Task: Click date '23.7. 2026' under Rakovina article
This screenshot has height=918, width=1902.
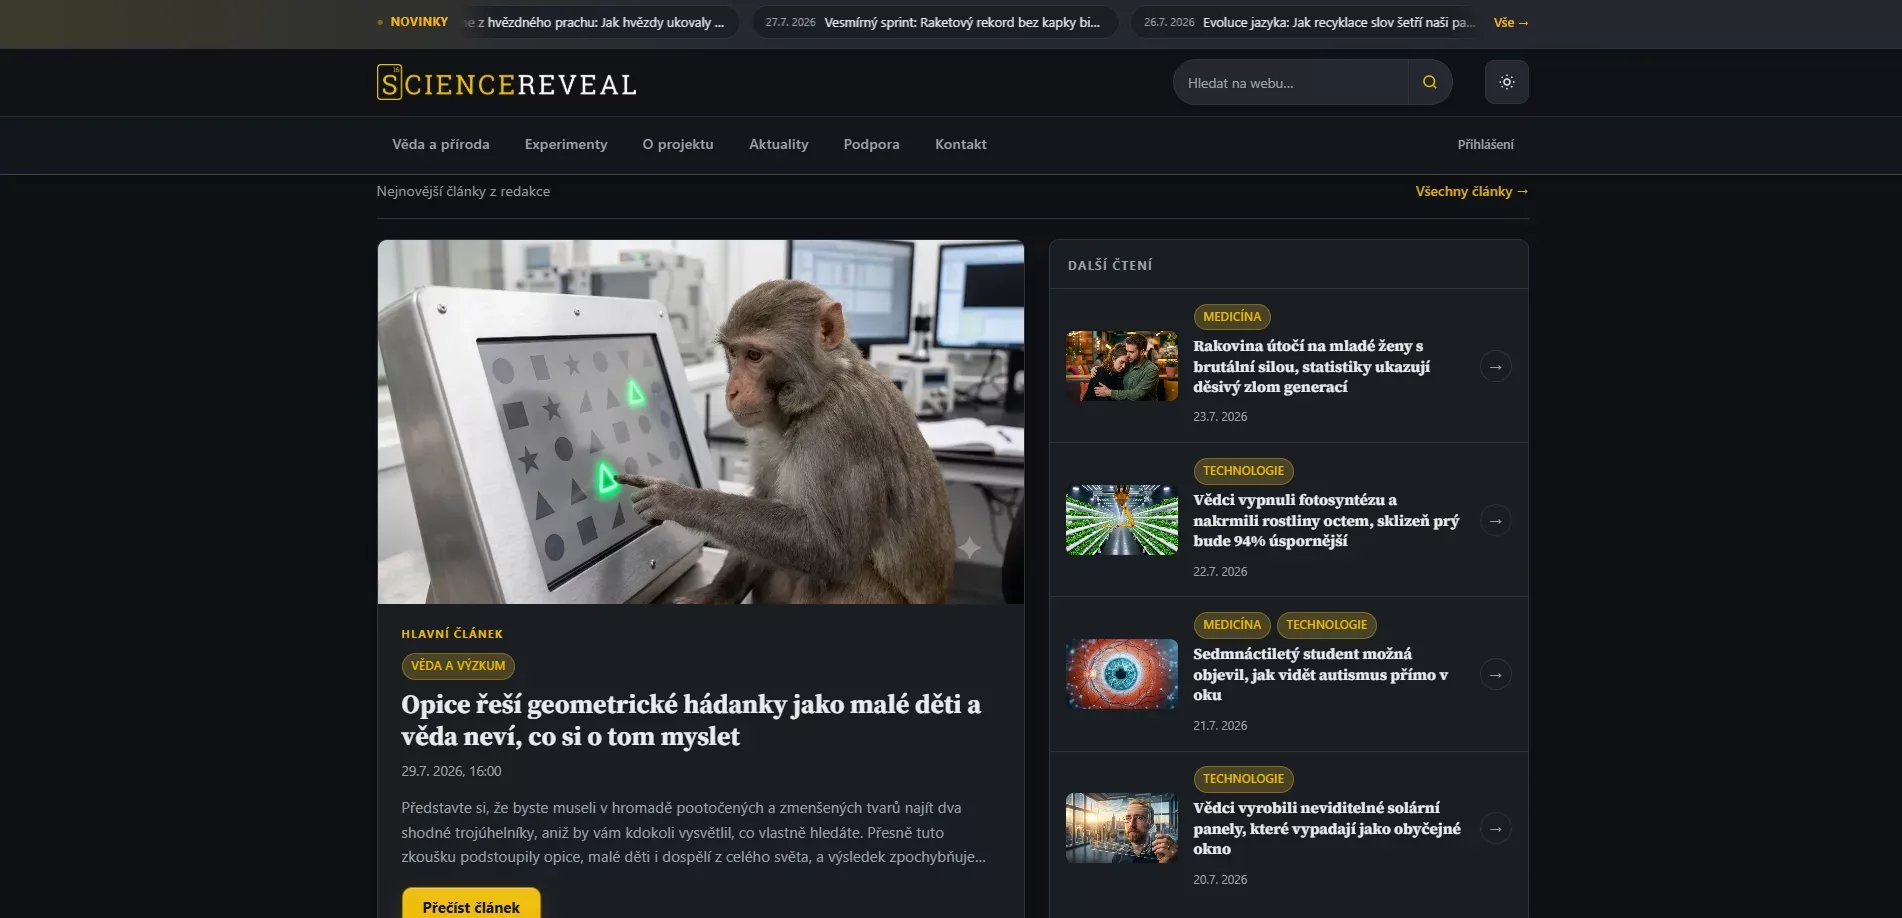Action: pos(1220,417)
